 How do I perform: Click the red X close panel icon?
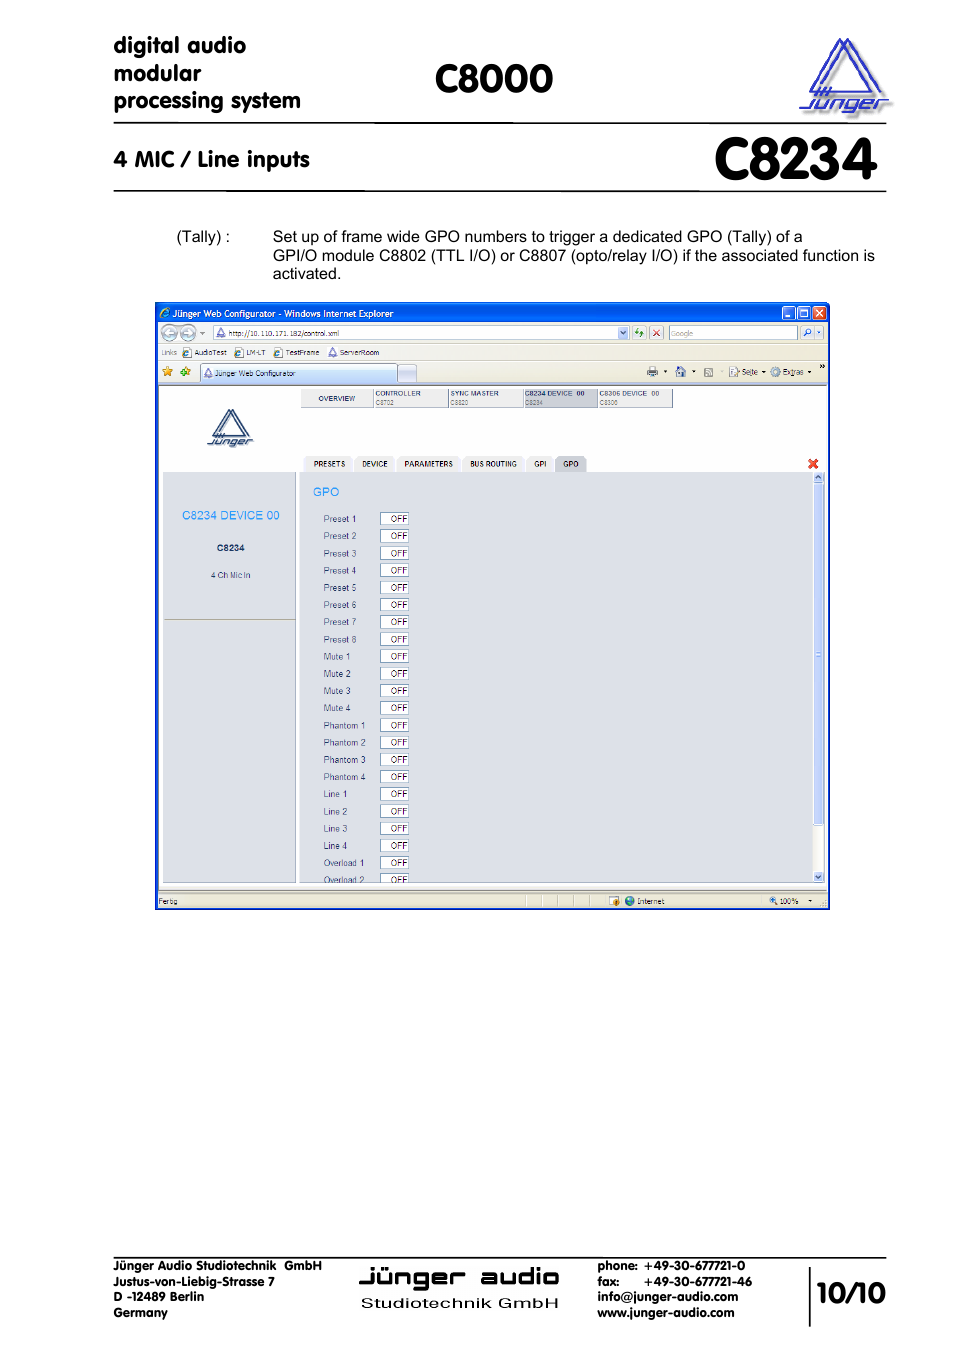(813, 464)
